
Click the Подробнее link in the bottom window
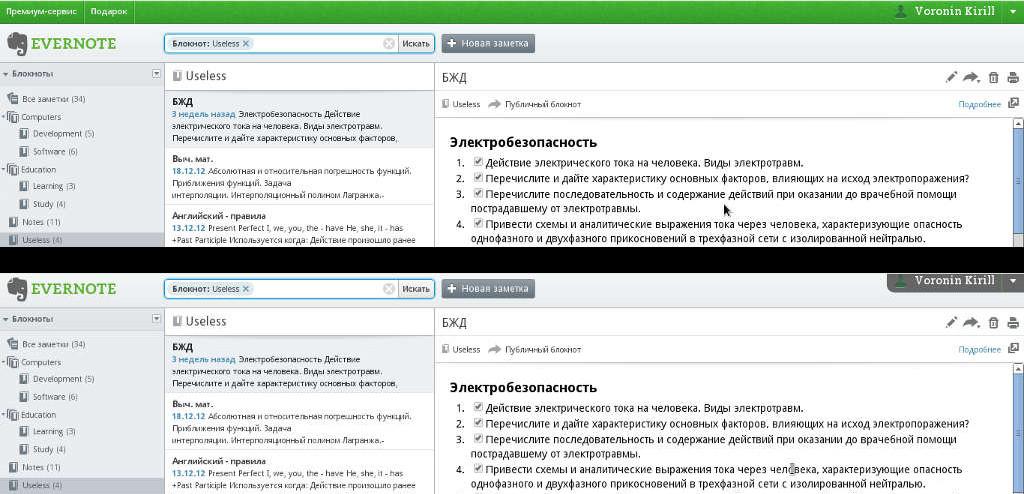979,350
